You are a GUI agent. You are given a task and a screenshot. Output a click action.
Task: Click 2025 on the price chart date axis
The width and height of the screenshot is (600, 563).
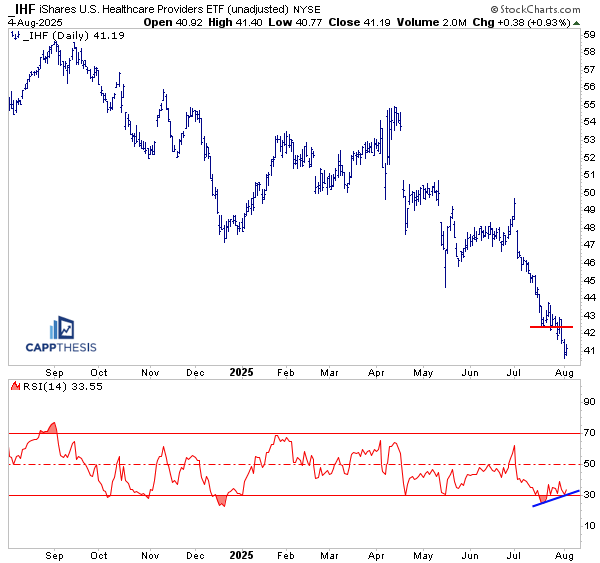241,372
